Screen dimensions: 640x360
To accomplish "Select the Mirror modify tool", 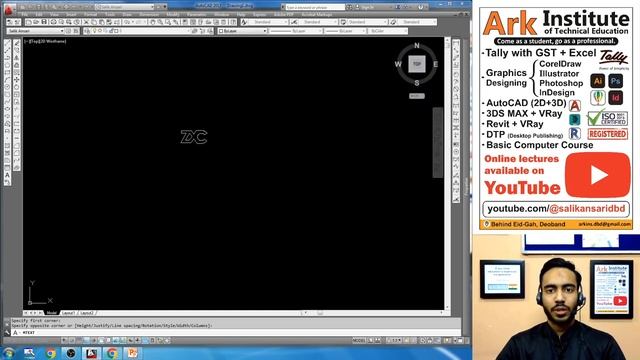I will (x=17, y=58).
